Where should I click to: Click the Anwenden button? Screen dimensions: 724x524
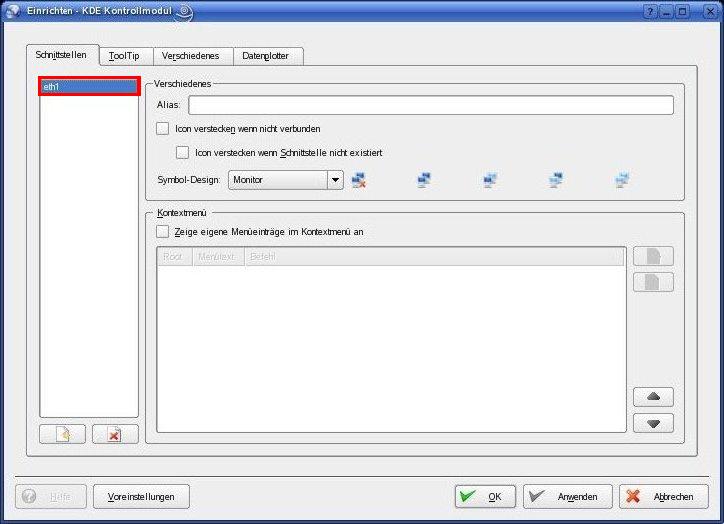coord(567,496)
